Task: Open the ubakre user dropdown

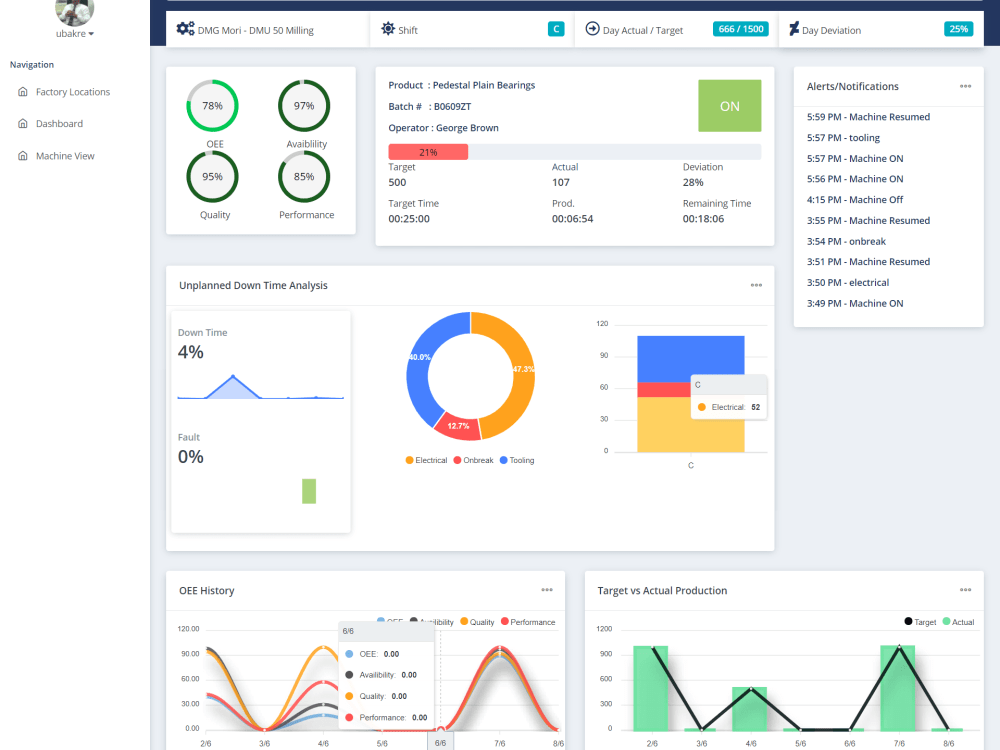Action: tap(75, 34)
